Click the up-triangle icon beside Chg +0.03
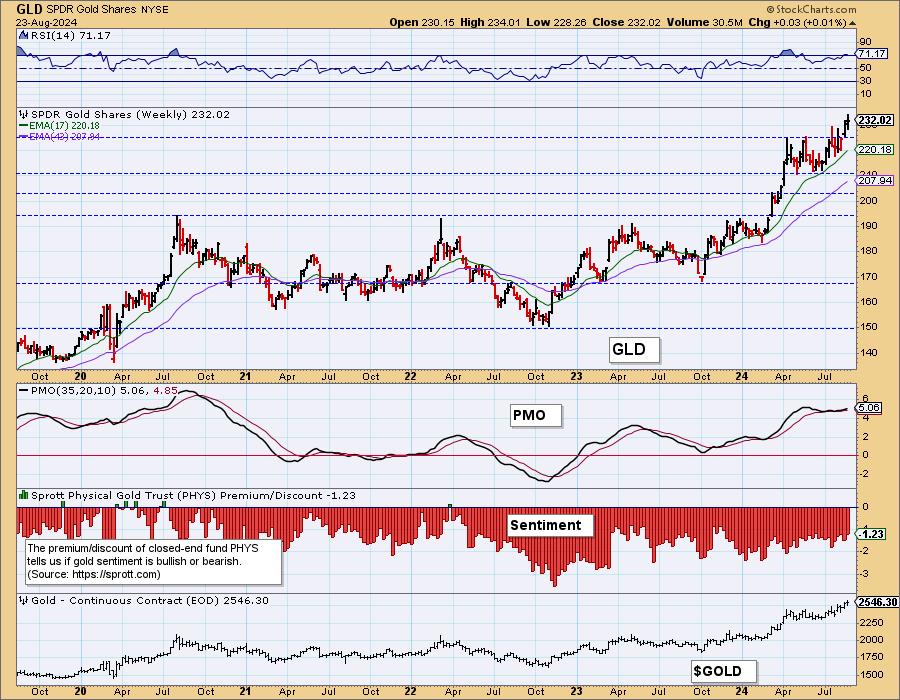 (x=852, y=23)
